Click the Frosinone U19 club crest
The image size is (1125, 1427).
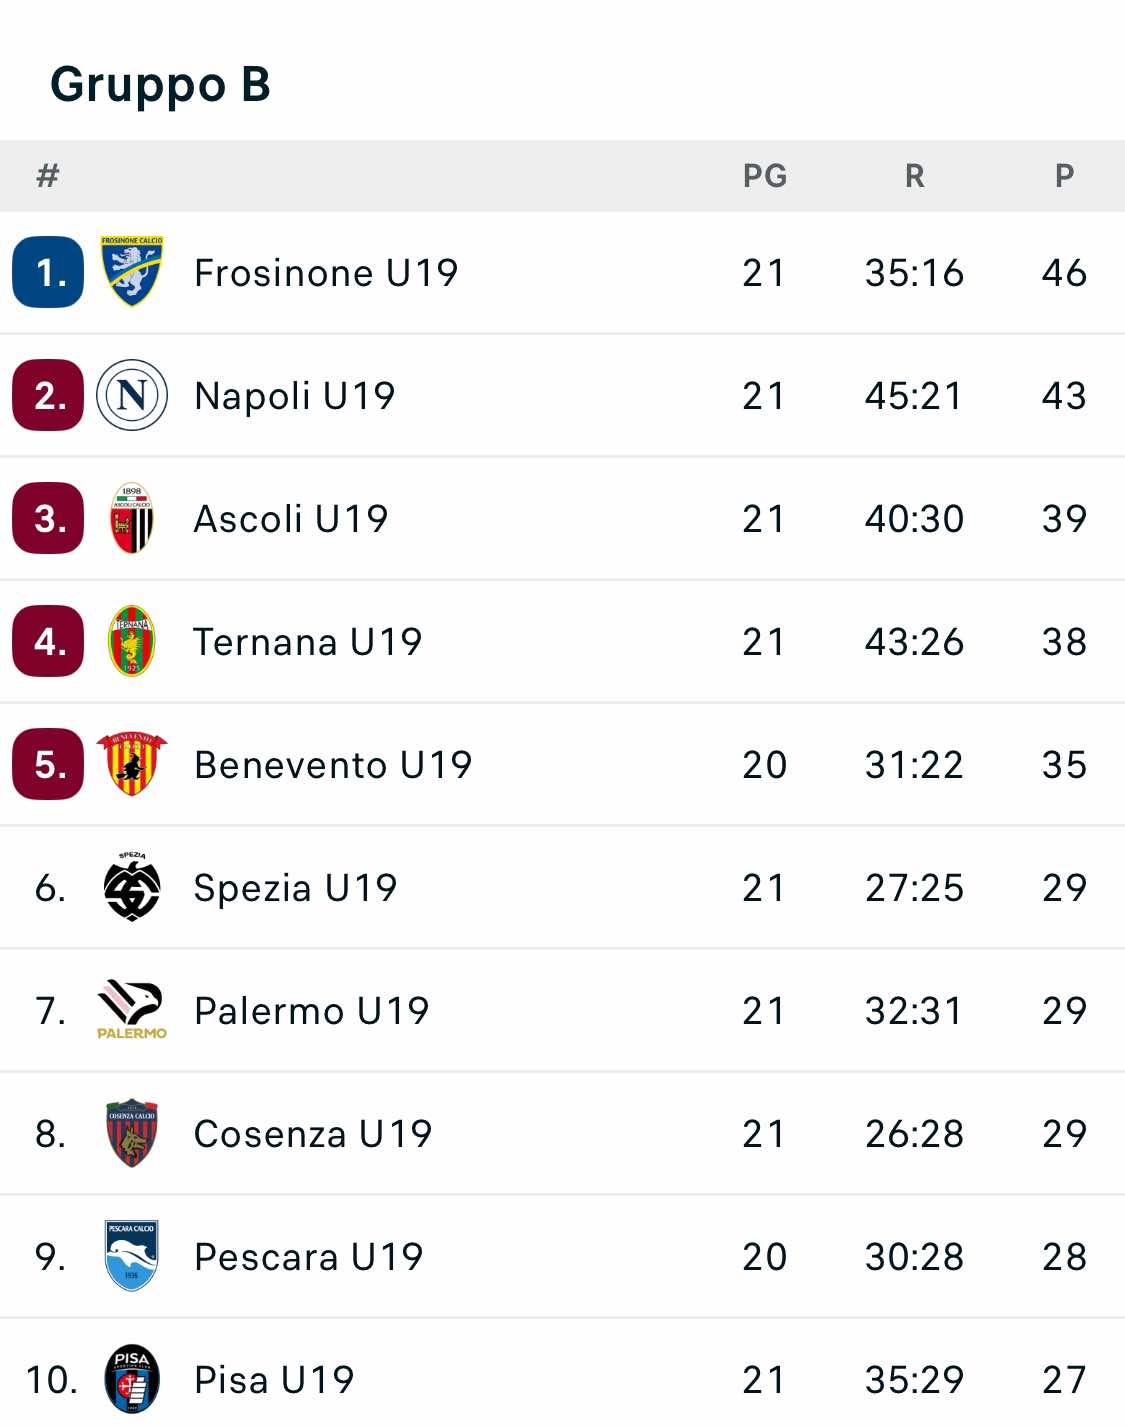pyautogui.click(x=131, y=271)
